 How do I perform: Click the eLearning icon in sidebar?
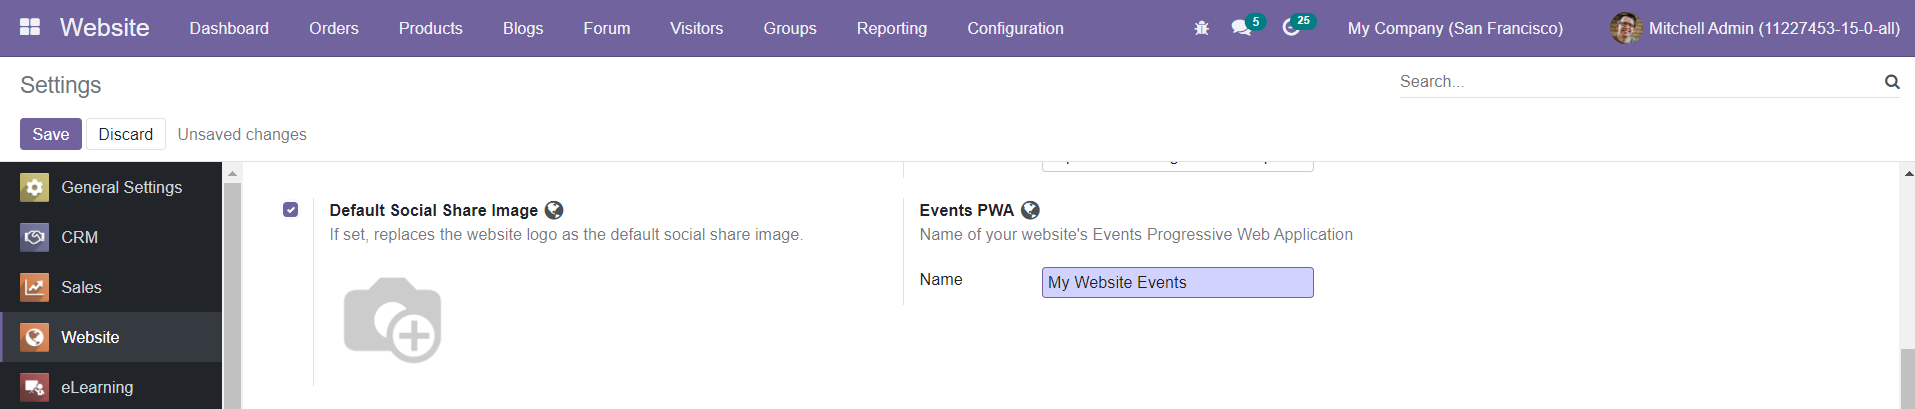34,387
